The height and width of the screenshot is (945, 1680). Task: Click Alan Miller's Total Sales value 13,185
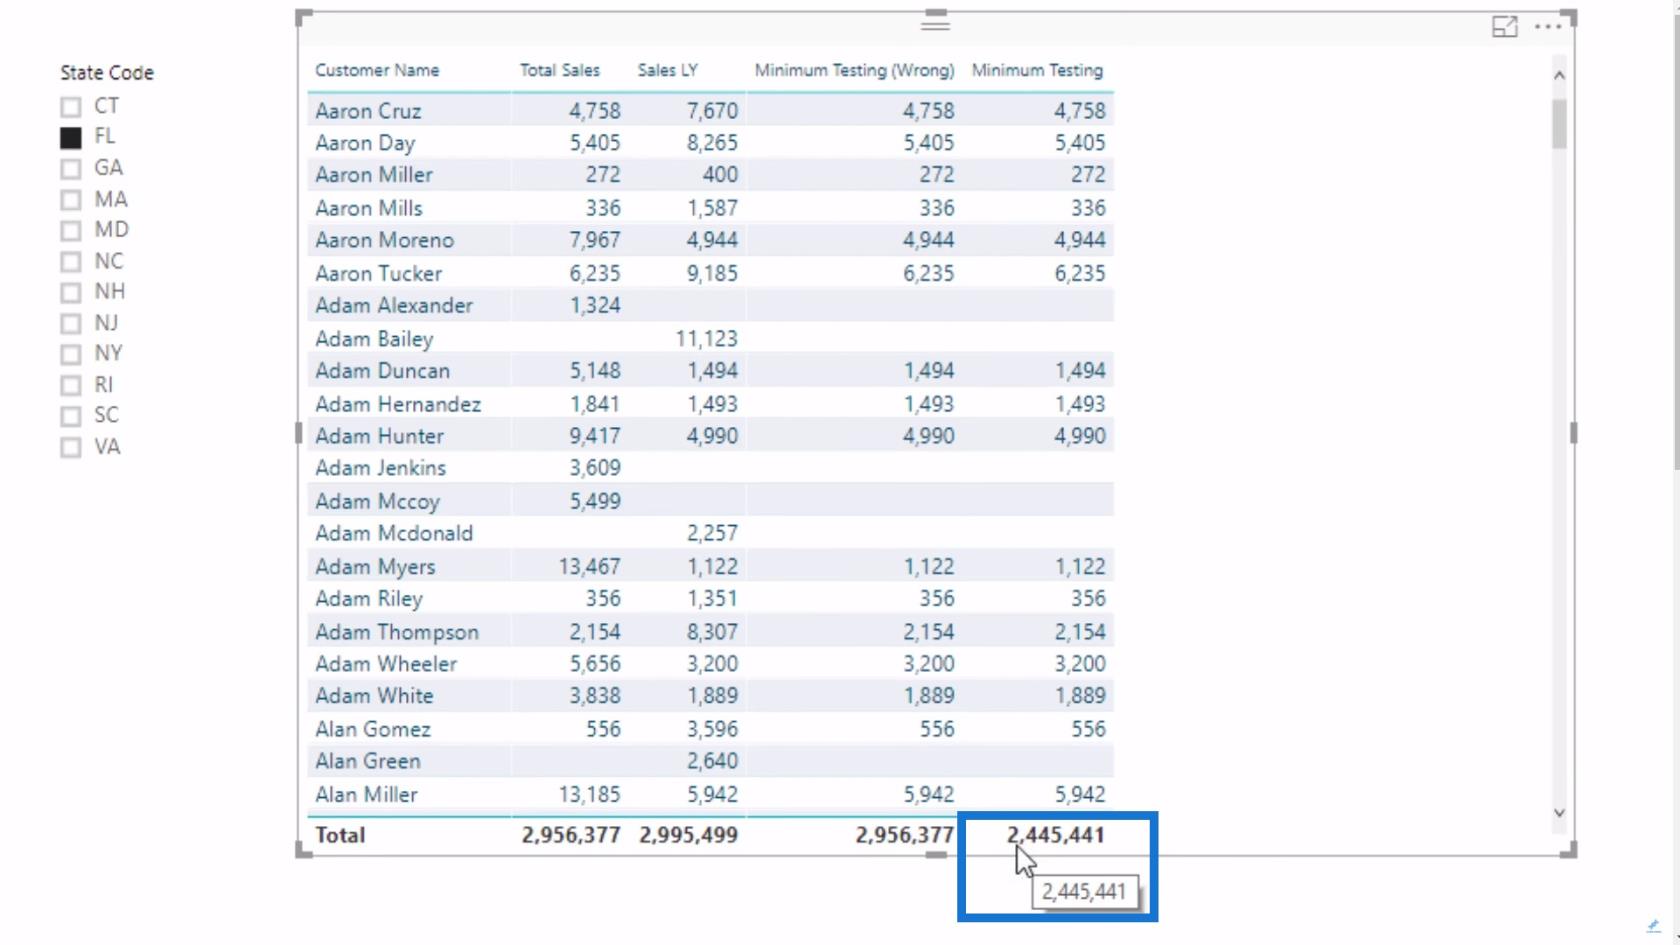pos(589,795)
